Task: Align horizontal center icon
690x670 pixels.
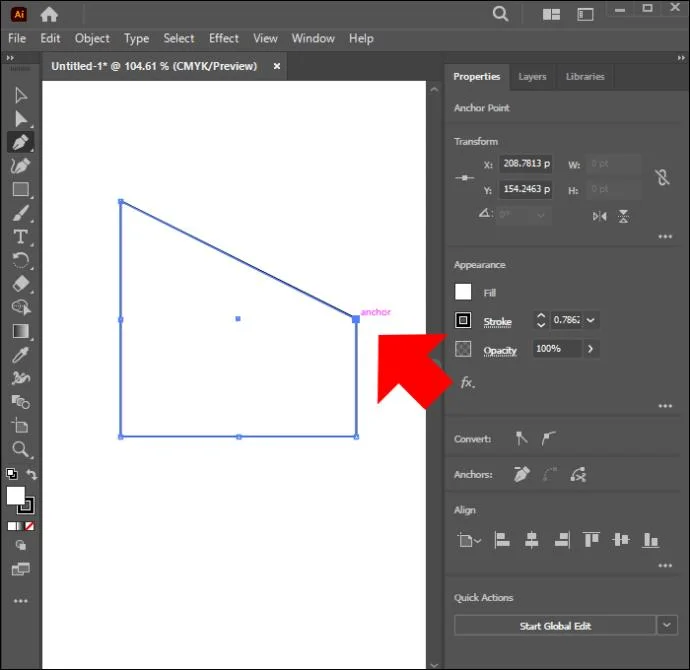Action: tap(532, 540)
